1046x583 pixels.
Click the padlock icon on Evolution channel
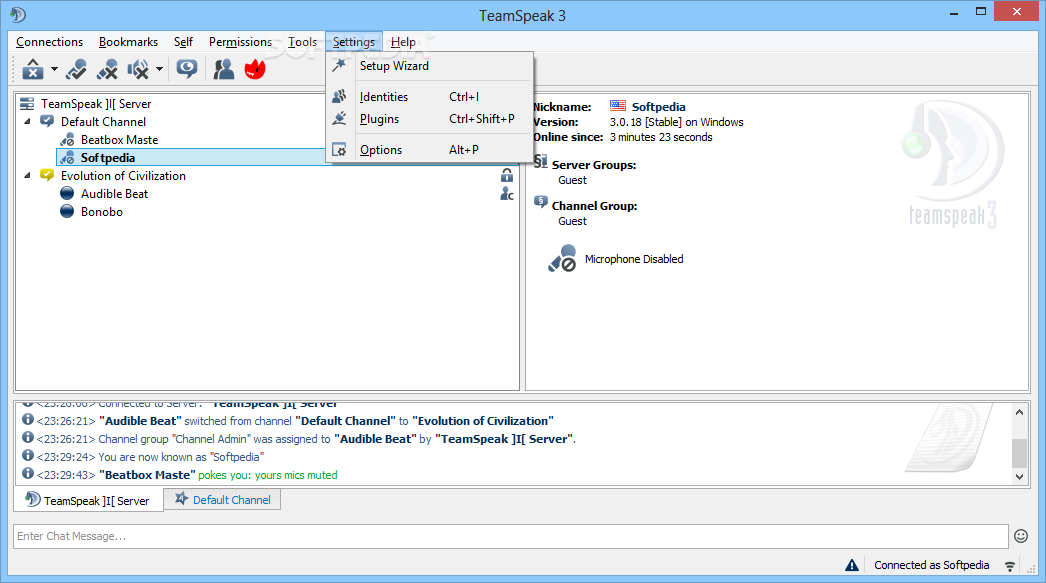pos(507,175)
